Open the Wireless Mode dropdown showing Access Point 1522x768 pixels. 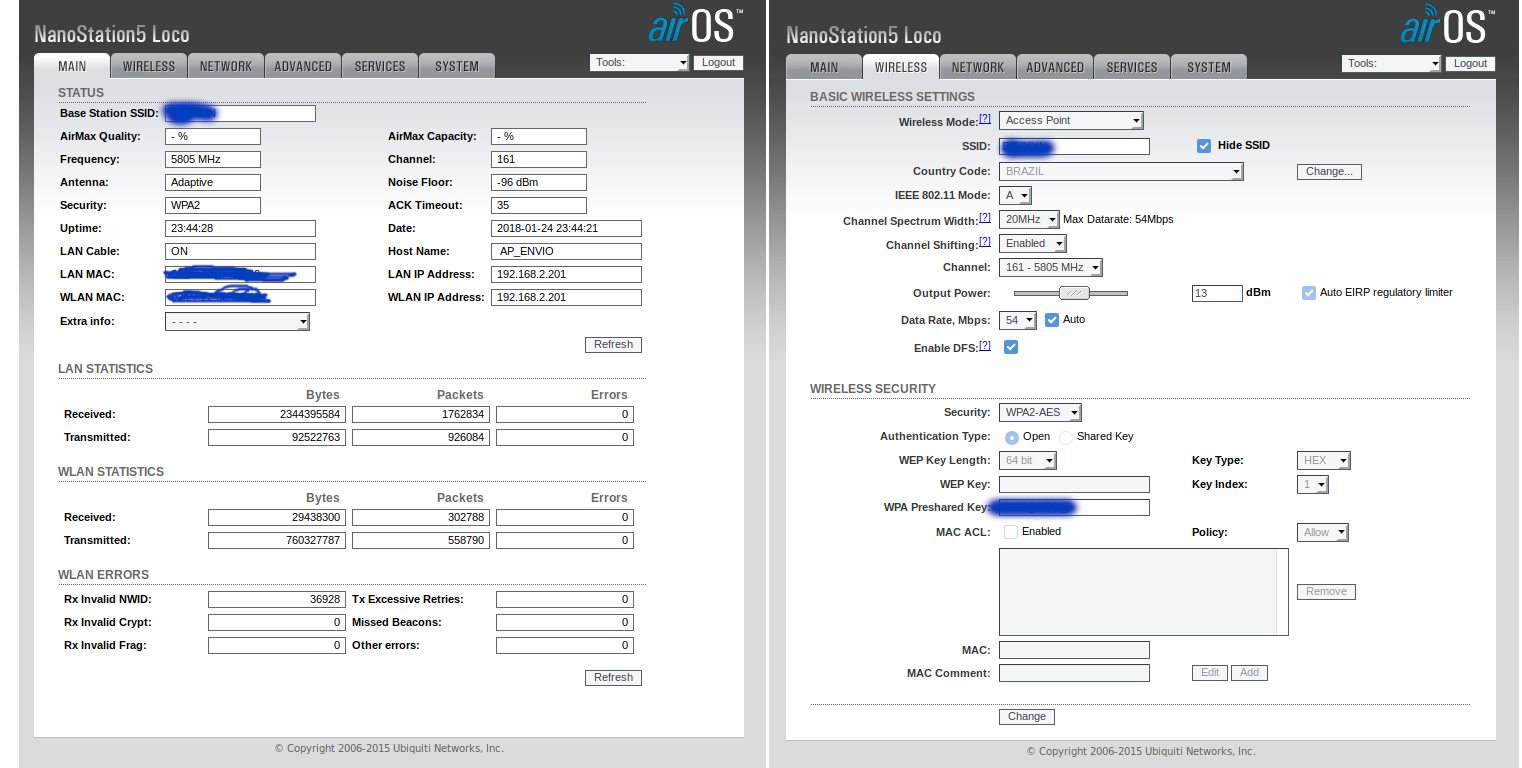click(x=1071, y=121)
